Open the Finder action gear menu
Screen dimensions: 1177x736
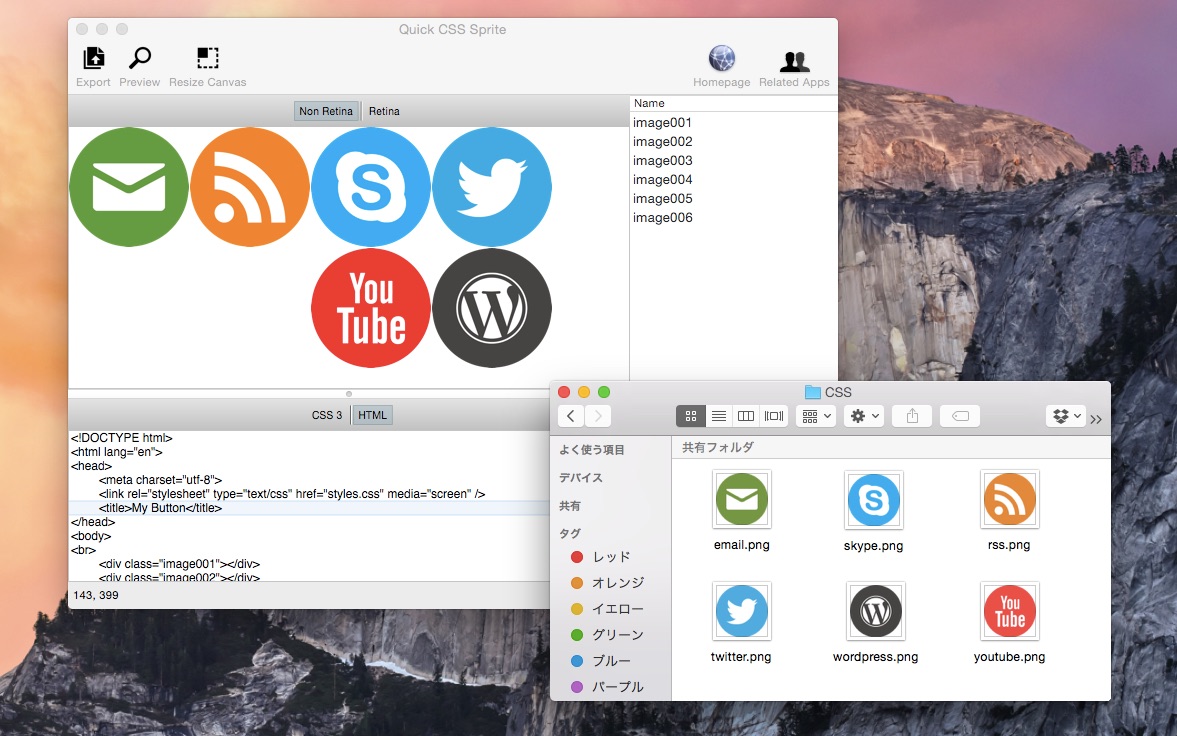(863, 416)
